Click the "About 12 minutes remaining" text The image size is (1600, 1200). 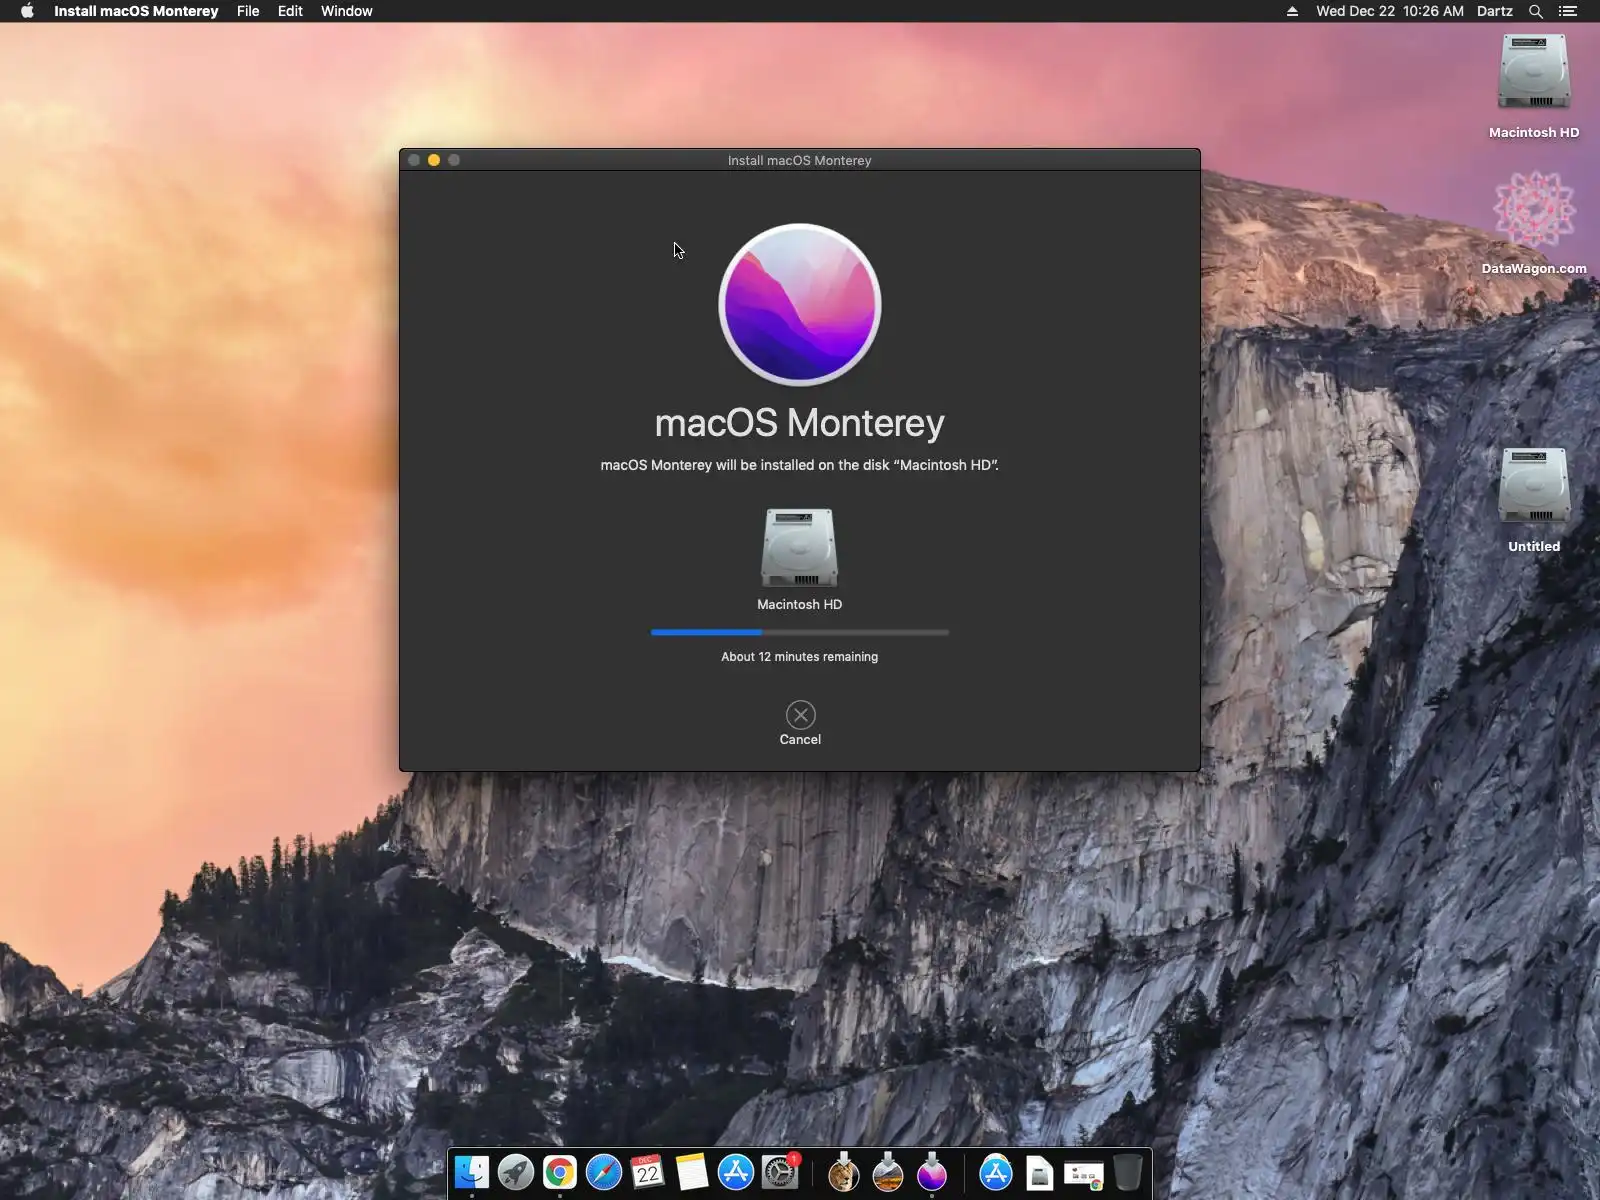pyautogui.click(x=800, y=656)
